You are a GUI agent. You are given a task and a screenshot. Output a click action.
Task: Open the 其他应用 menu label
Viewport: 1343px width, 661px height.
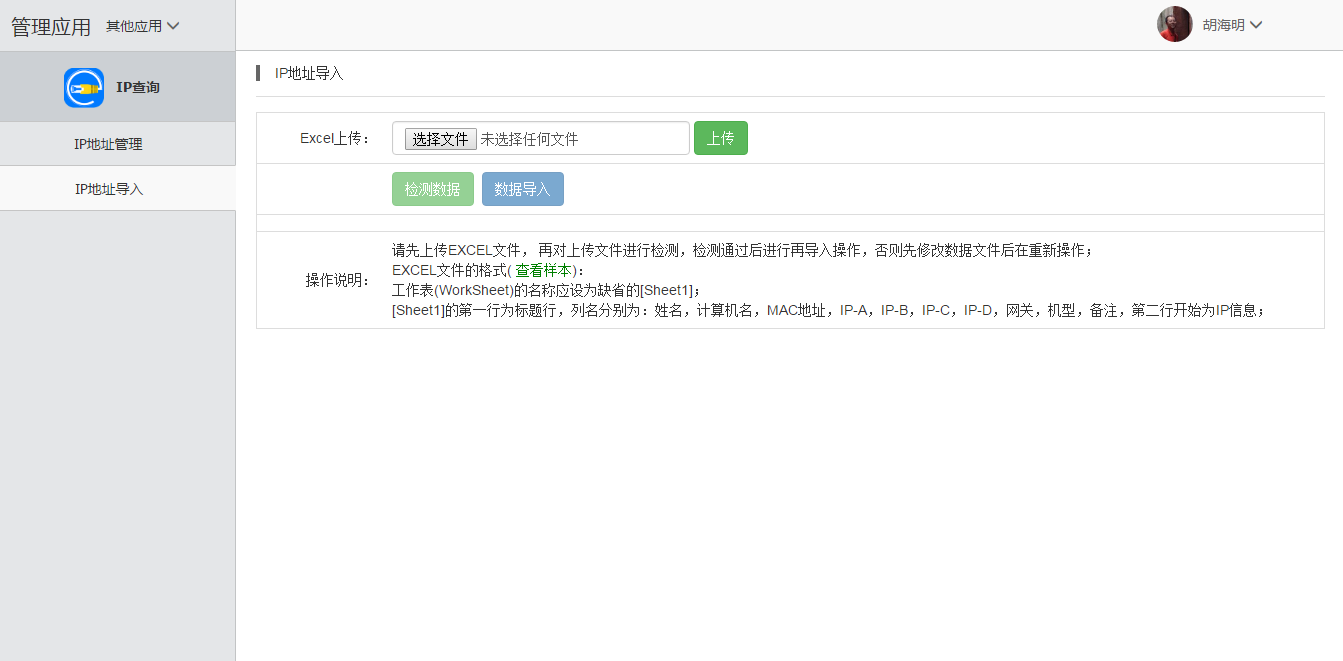tap(133, 26)
